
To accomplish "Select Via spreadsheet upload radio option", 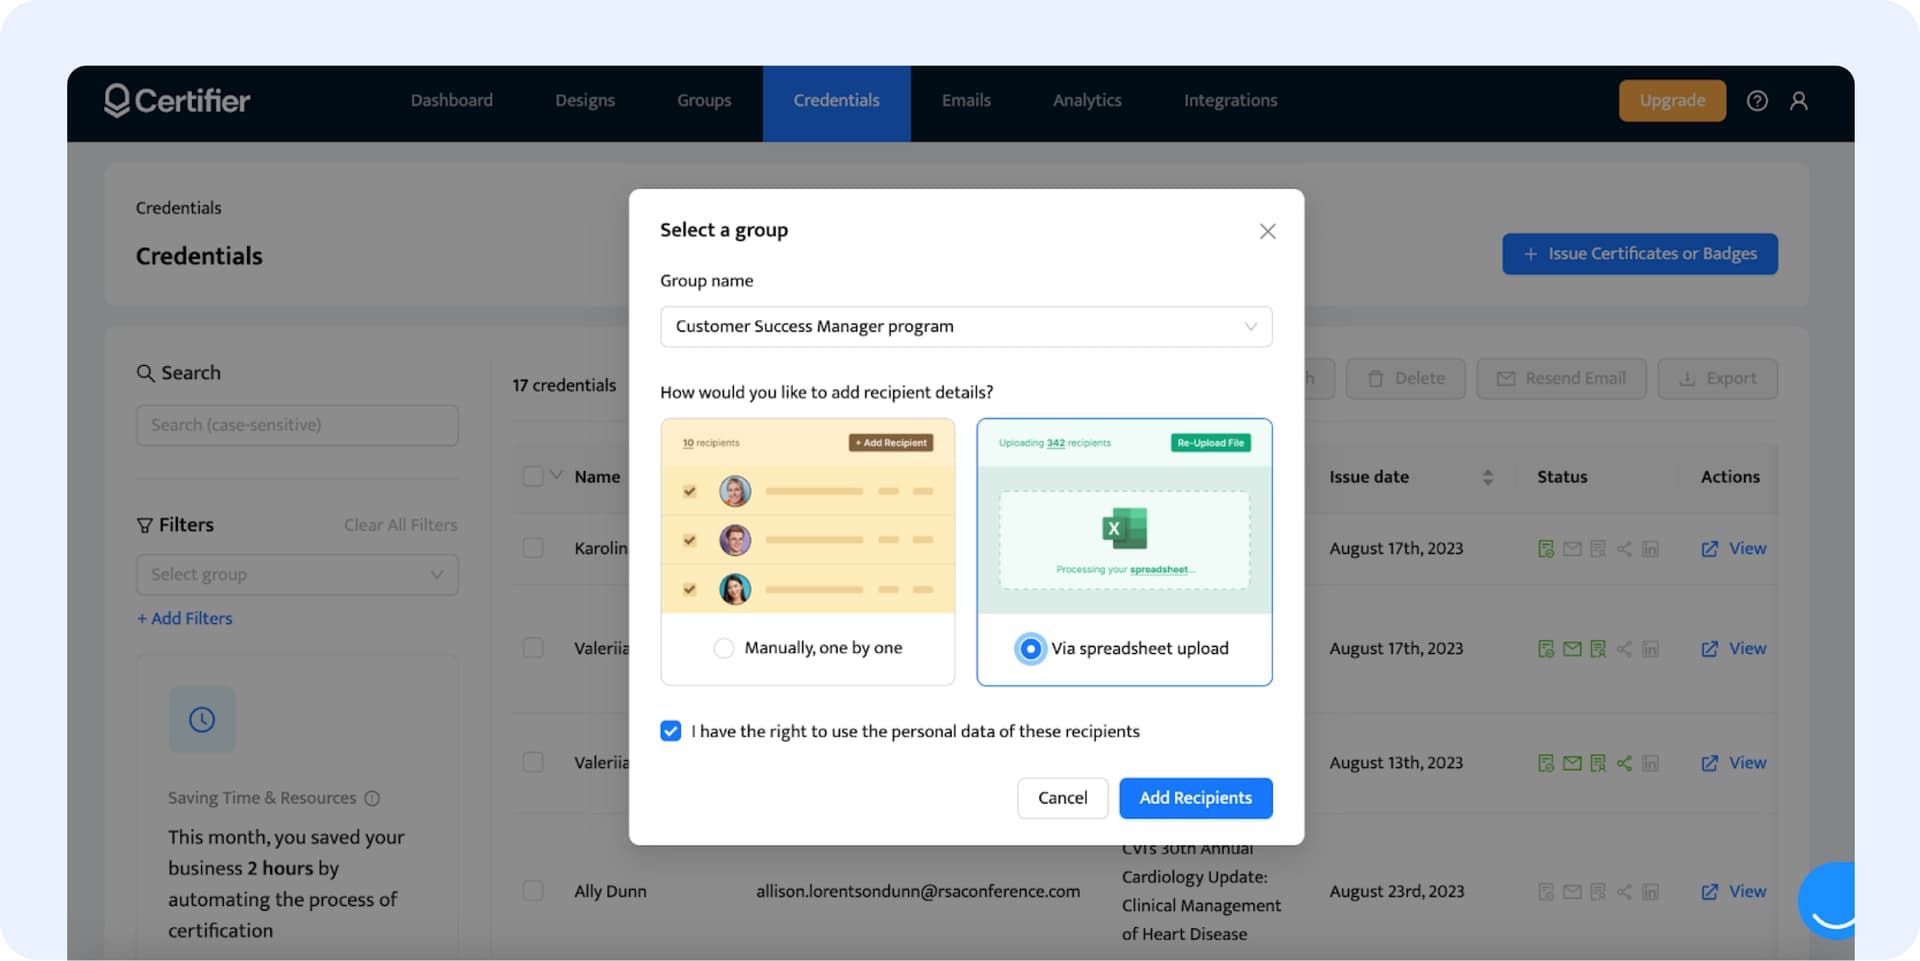I will tap(1030, 648).
